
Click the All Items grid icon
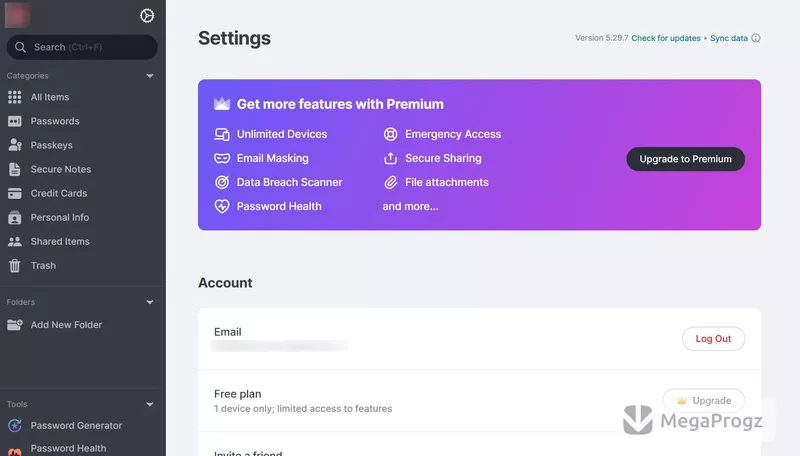[x=15, y=97]
